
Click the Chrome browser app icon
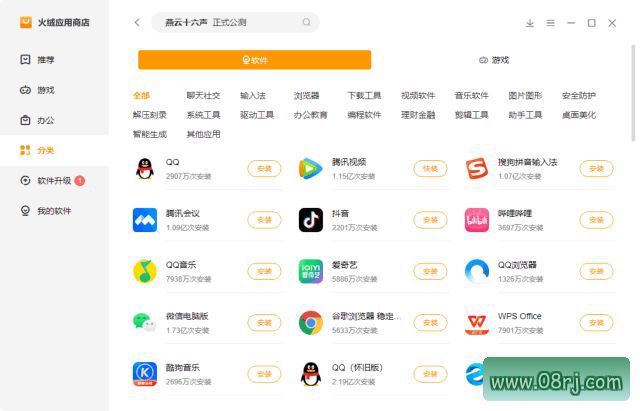pos(311,322)
